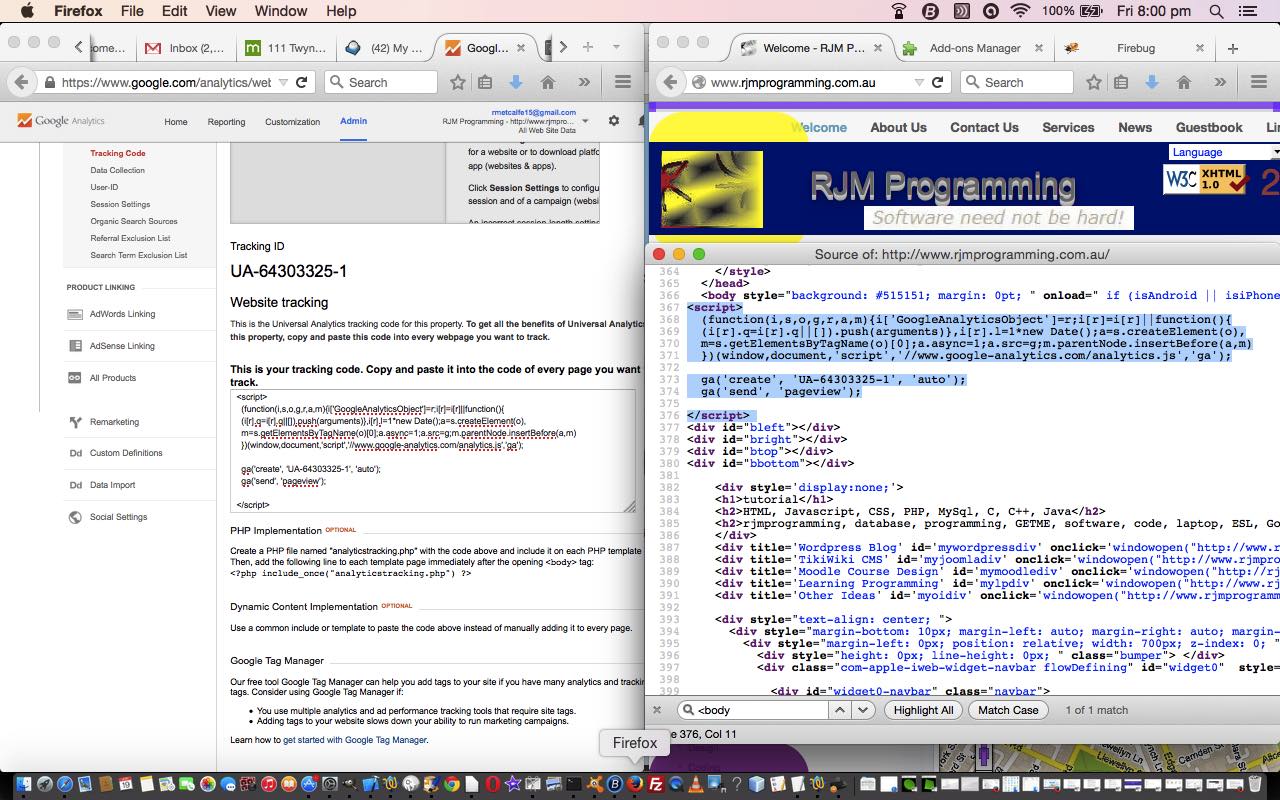
Task: Add a new tab beside the Firebug tab
Action: 1232,48
